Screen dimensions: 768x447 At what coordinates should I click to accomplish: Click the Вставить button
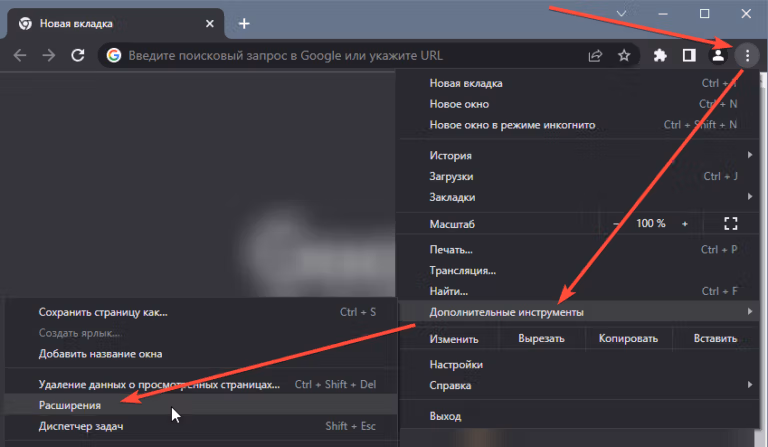[x=716, y=339]
